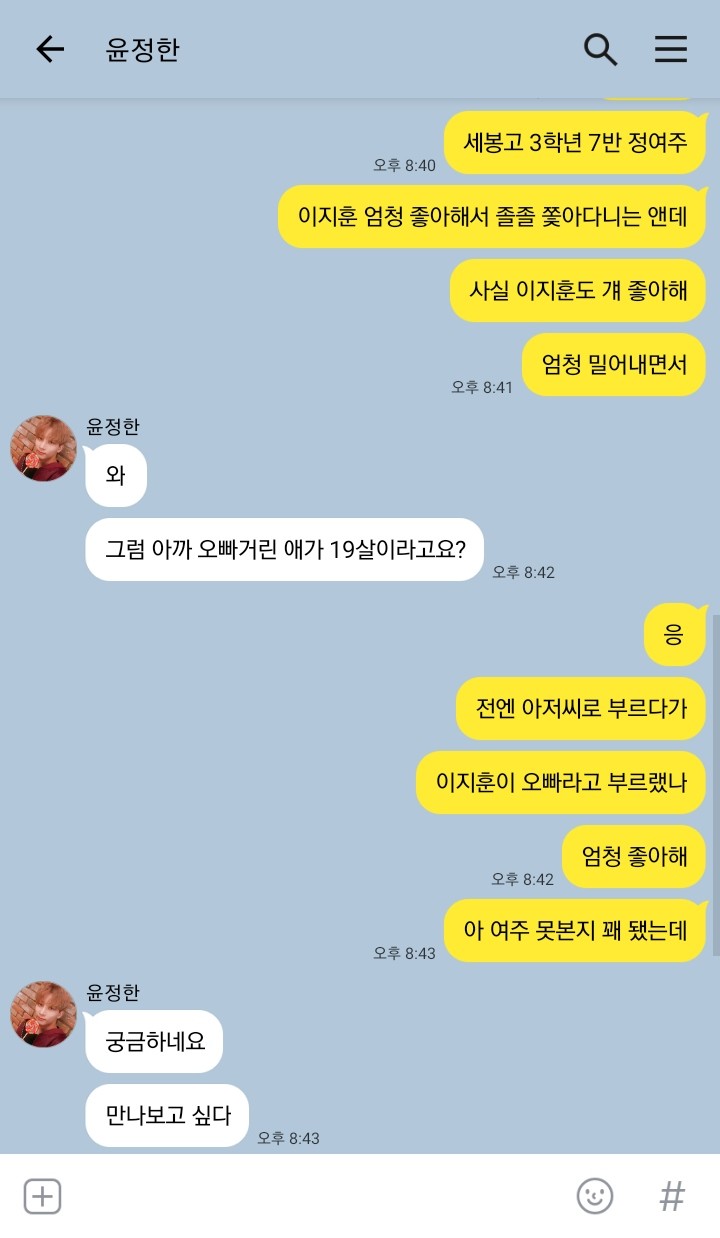The width and height of the screenshot is (720, 1238).
Task: Select the '세봉고 3학년 7반 정여주' message
Action: tap(575, 142)
